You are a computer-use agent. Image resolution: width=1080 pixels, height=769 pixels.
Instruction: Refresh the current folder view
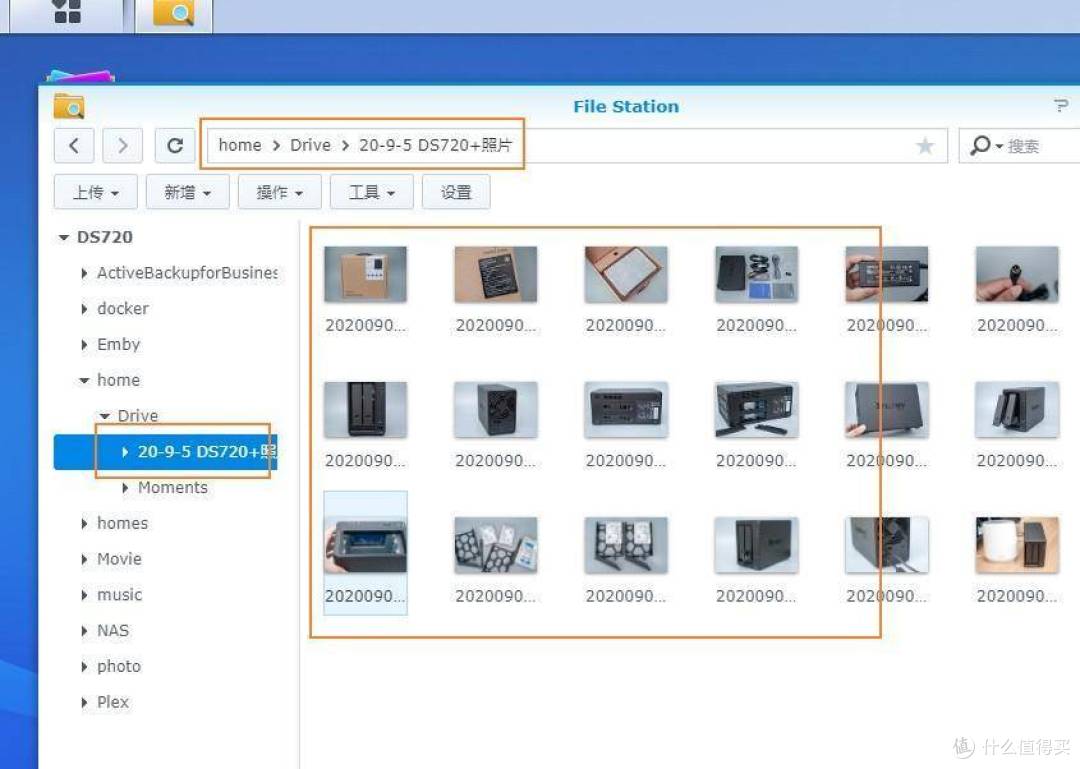point(175,145)
